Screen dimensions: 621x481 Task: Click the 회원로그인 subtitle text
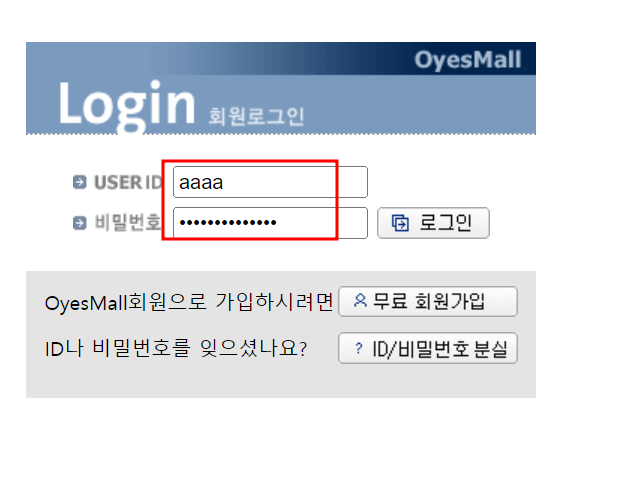[257, 116]
